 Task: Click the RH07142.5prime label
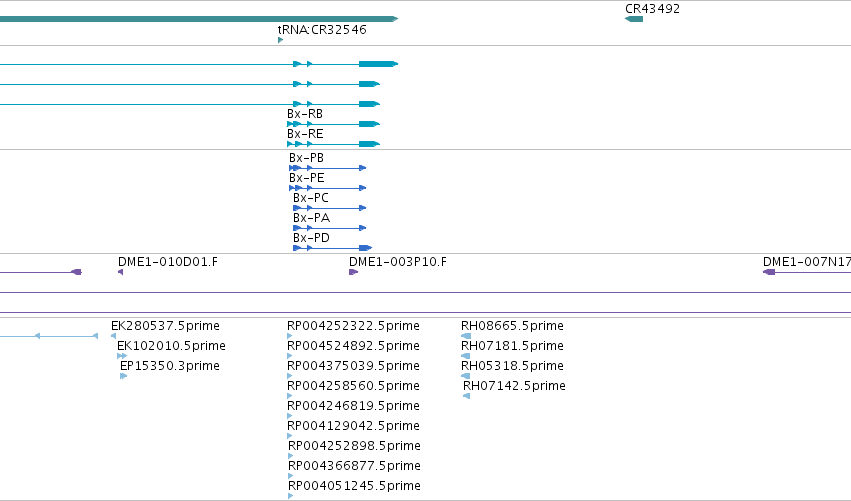pos(514,386)
